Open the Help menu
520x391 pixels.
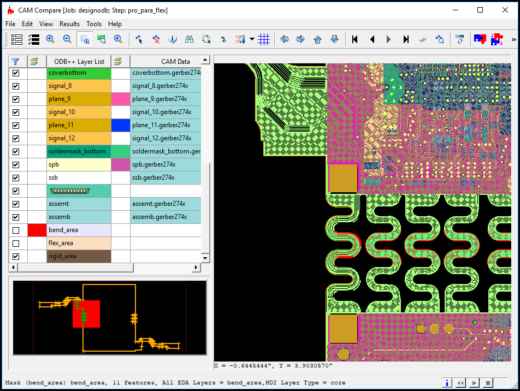[115, 24]
